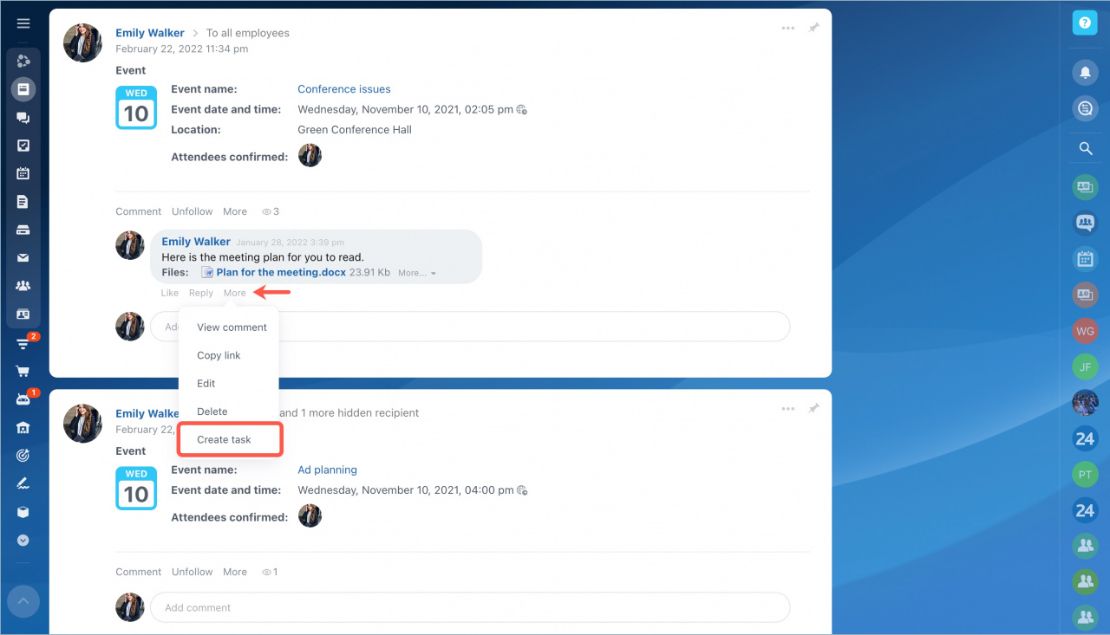Viewport: 1110px width, 635px height.
Task: Pin the Ad planning post
Action: point(814,408)
